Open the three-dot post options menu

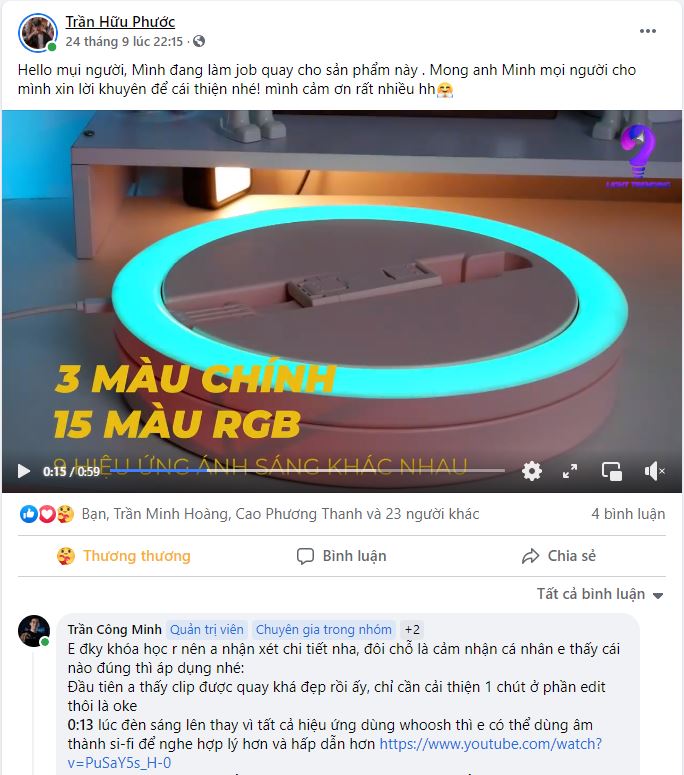point(647,31)
